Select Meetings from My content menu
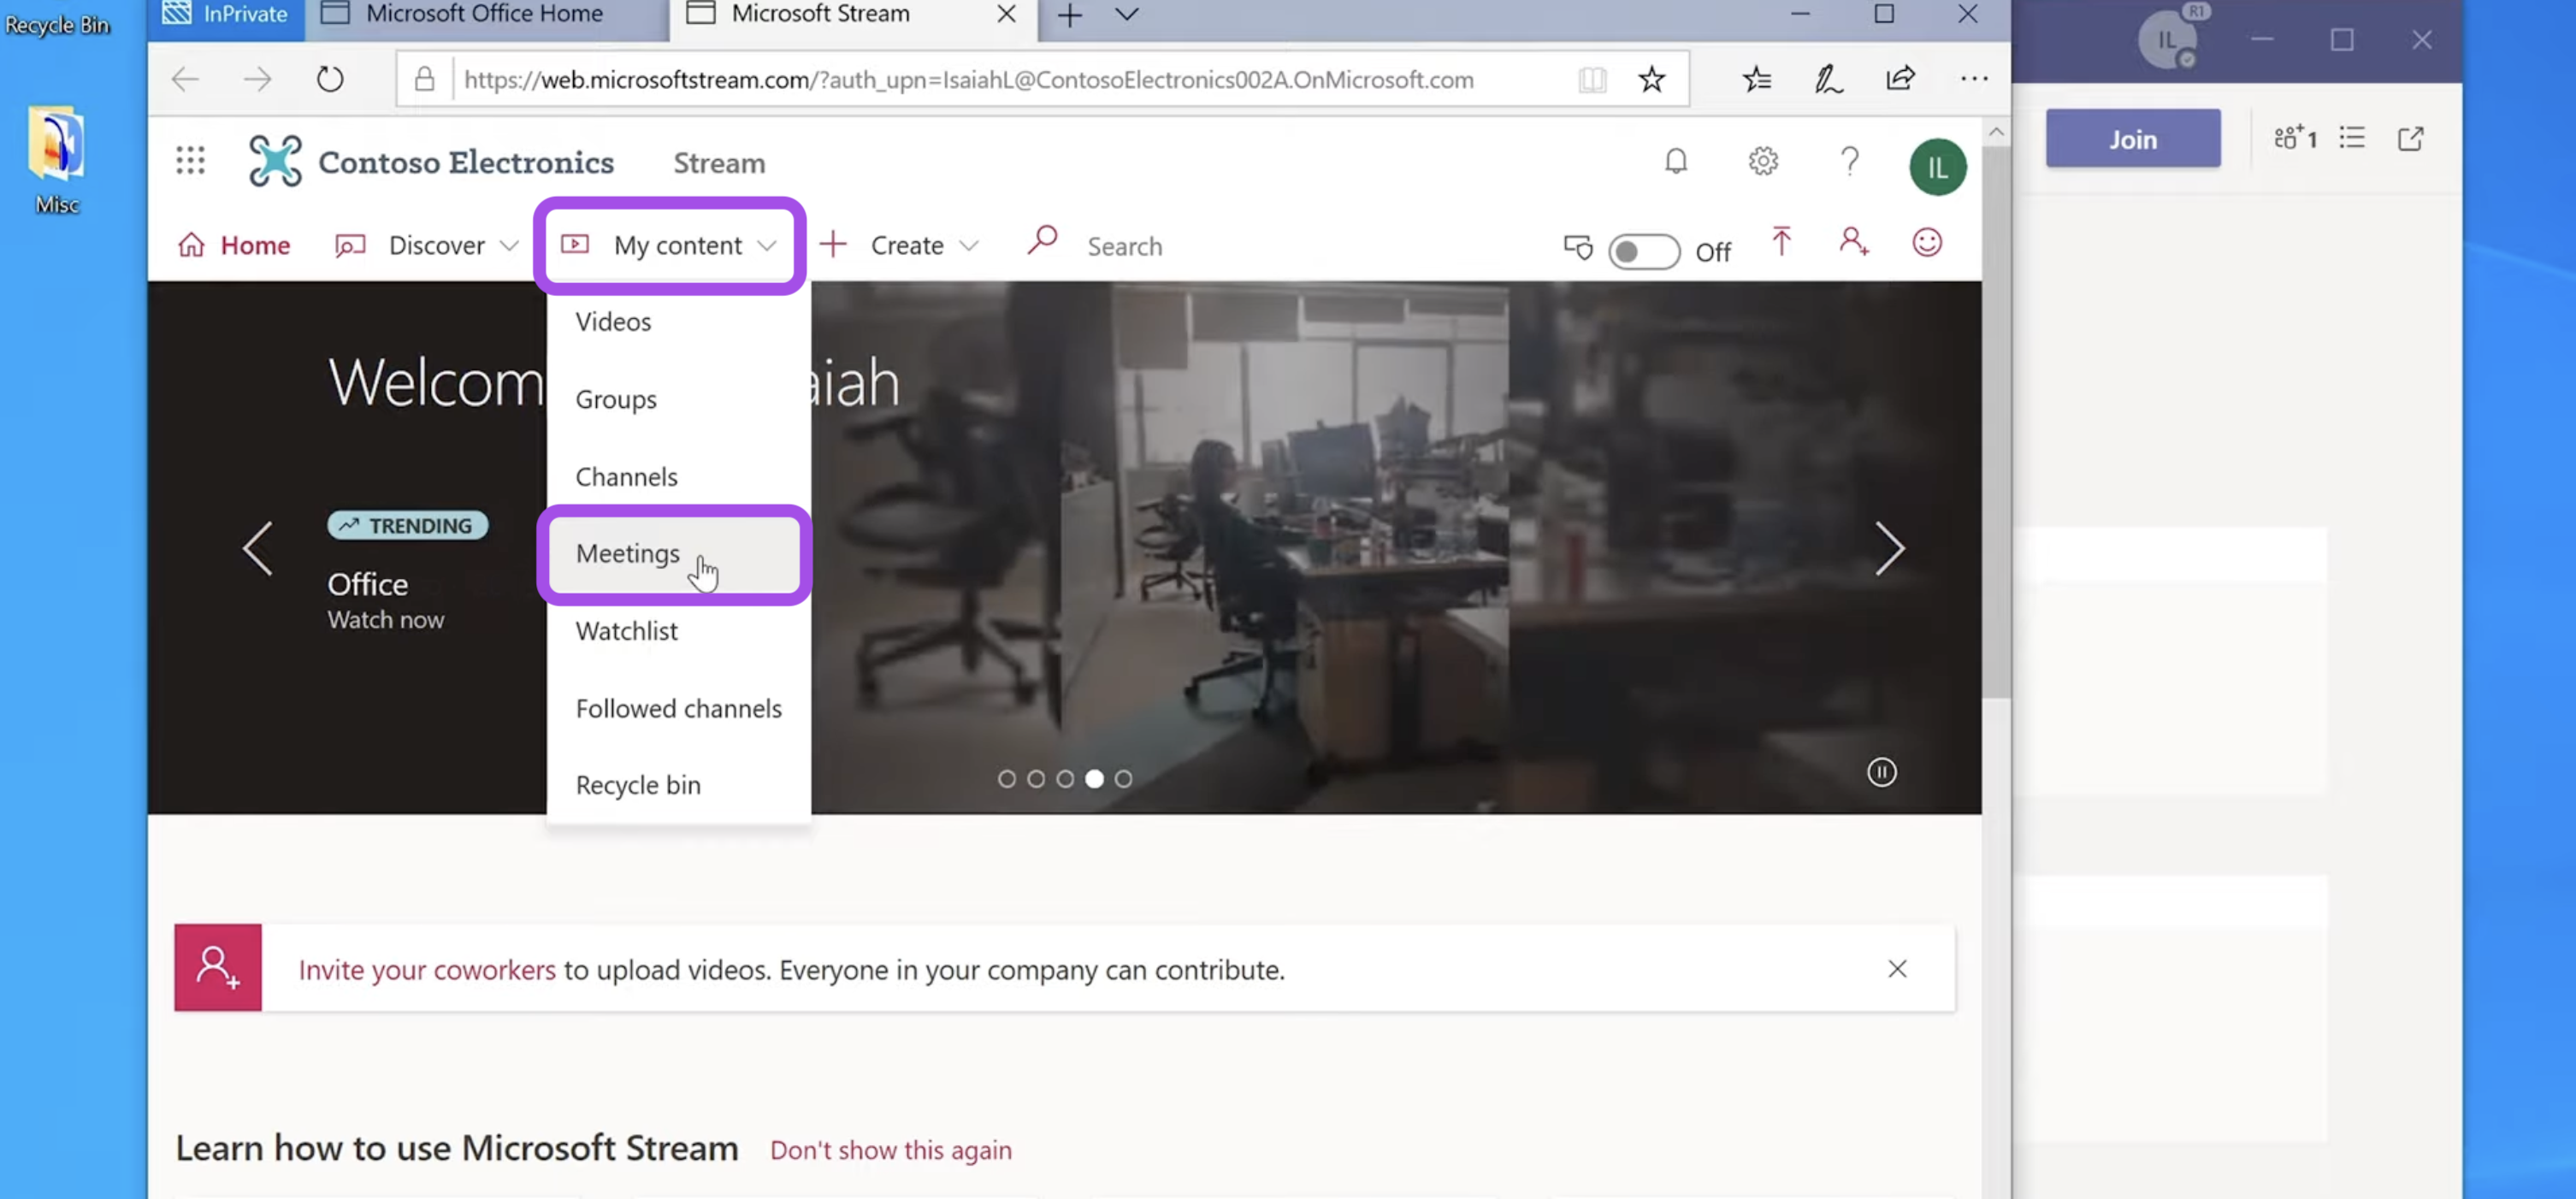2576x1199 pixels. 628,553
